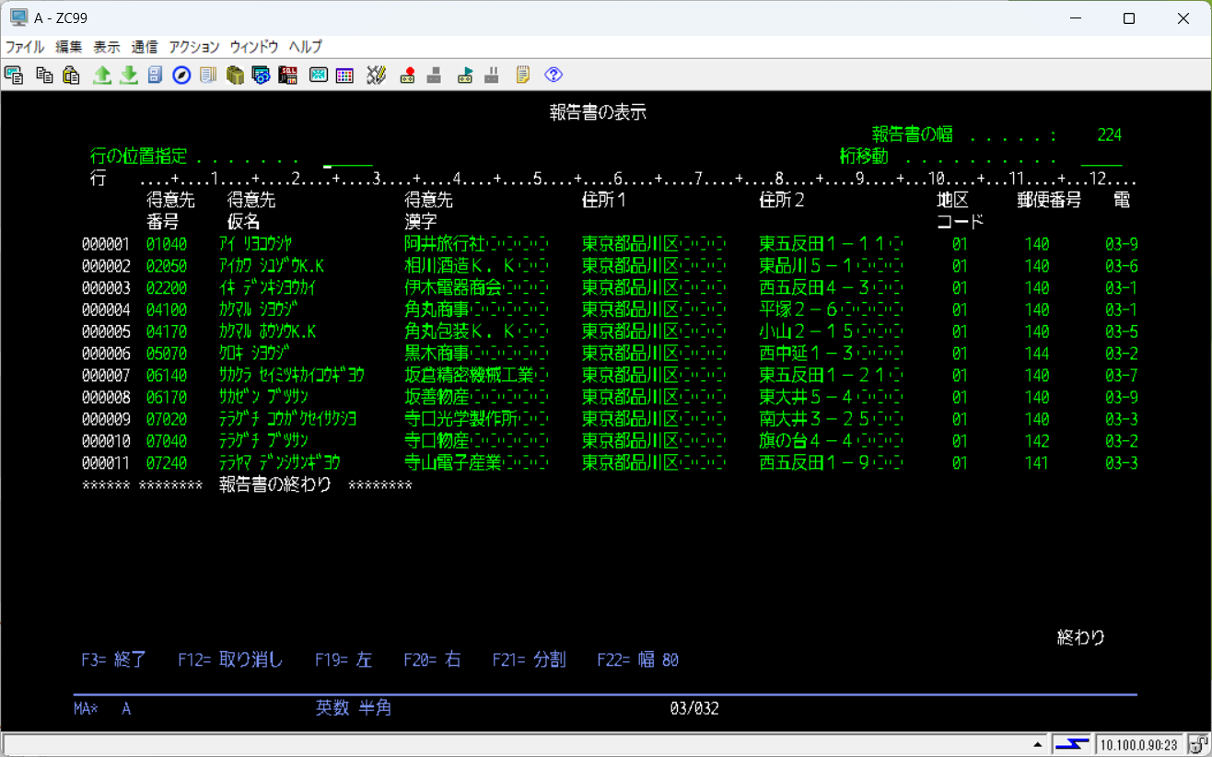
Task: Click customer name 黒木商事
Action: point(436,353)
